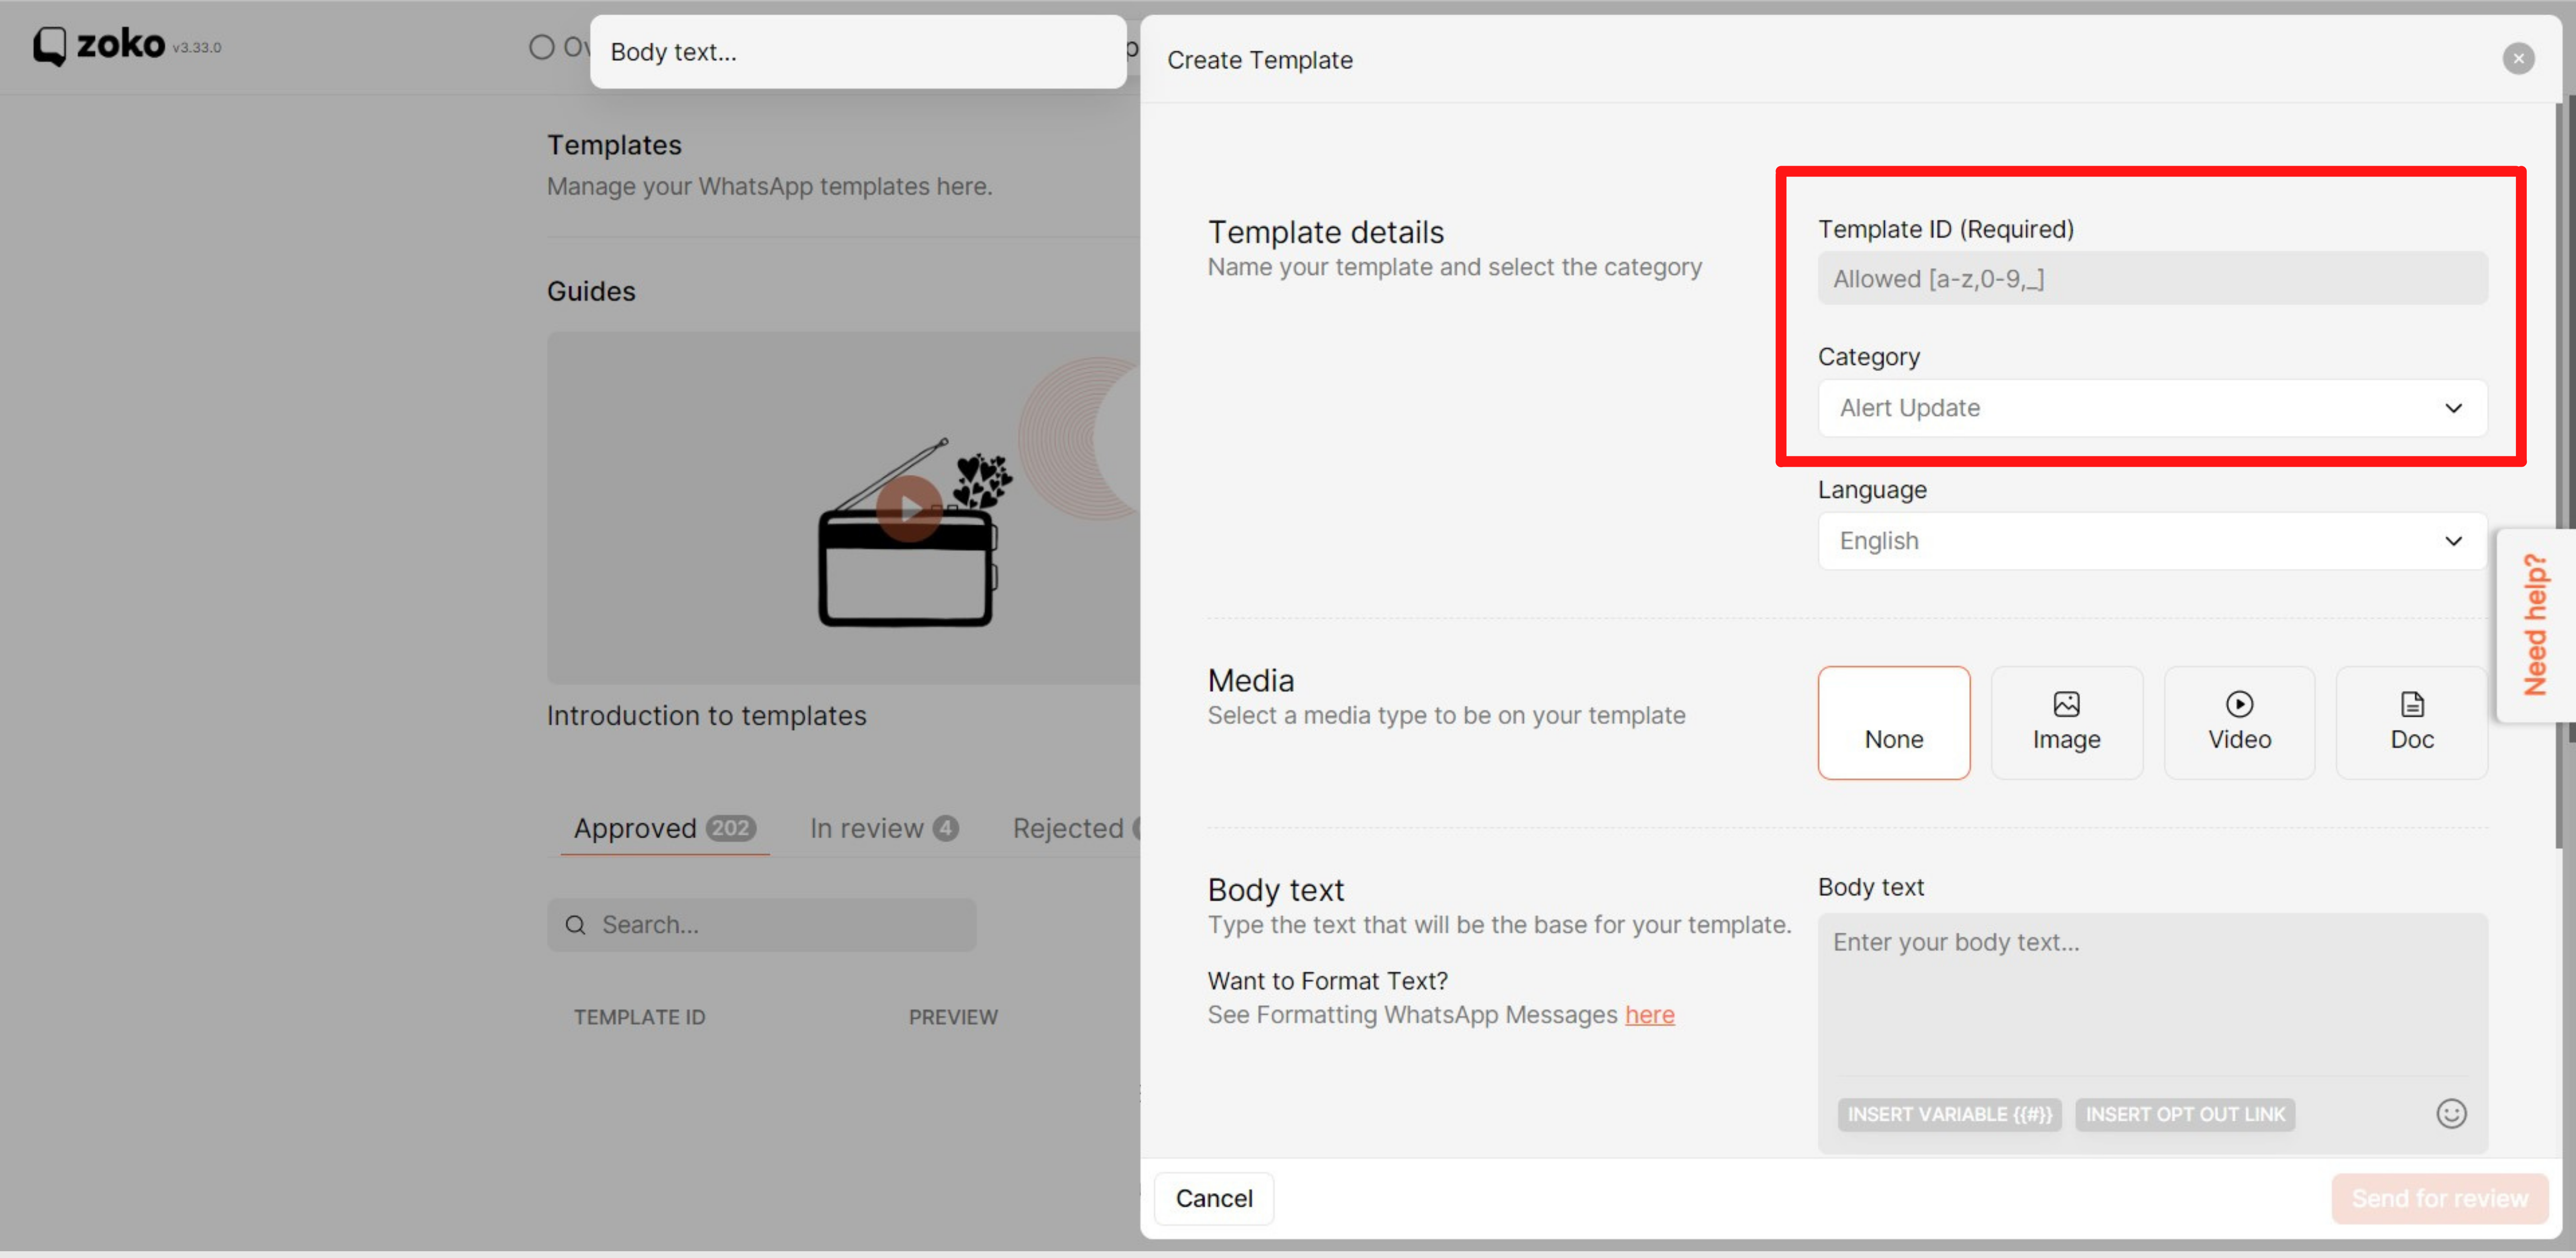
Task: Click the Image media picture icon
Action: (2066, 704)
